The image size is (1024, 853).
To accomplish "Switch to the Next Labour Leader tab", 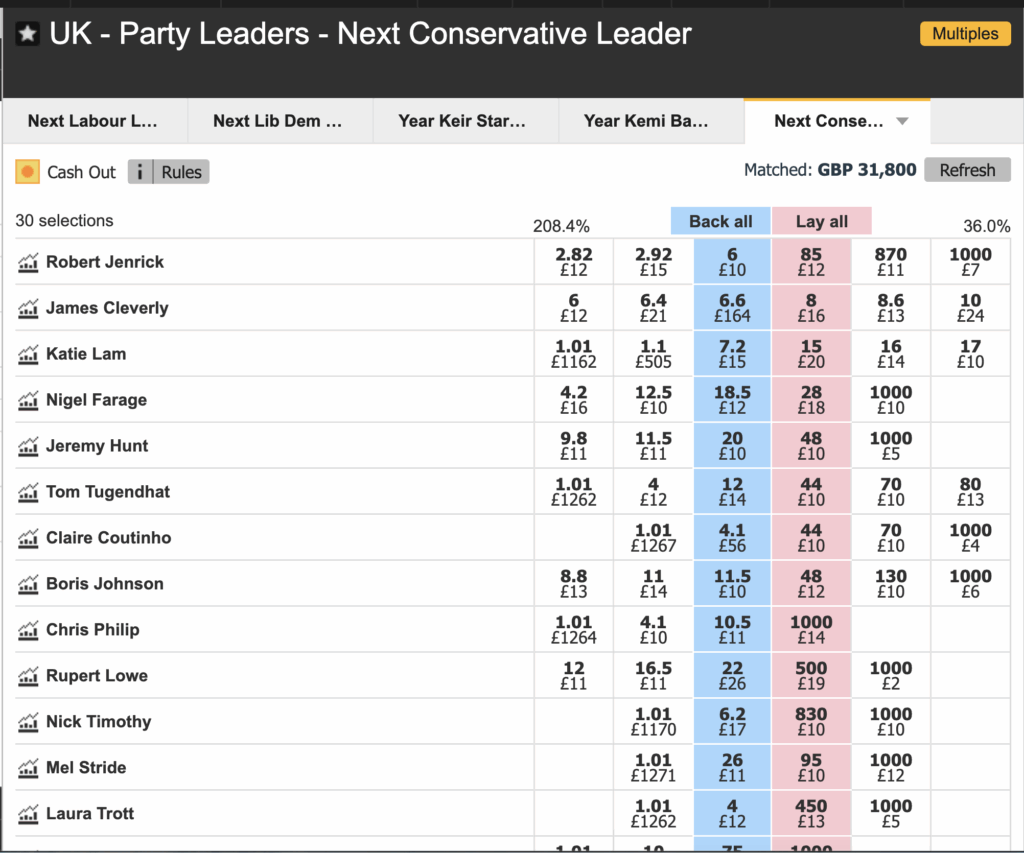I will click(93, 121).
